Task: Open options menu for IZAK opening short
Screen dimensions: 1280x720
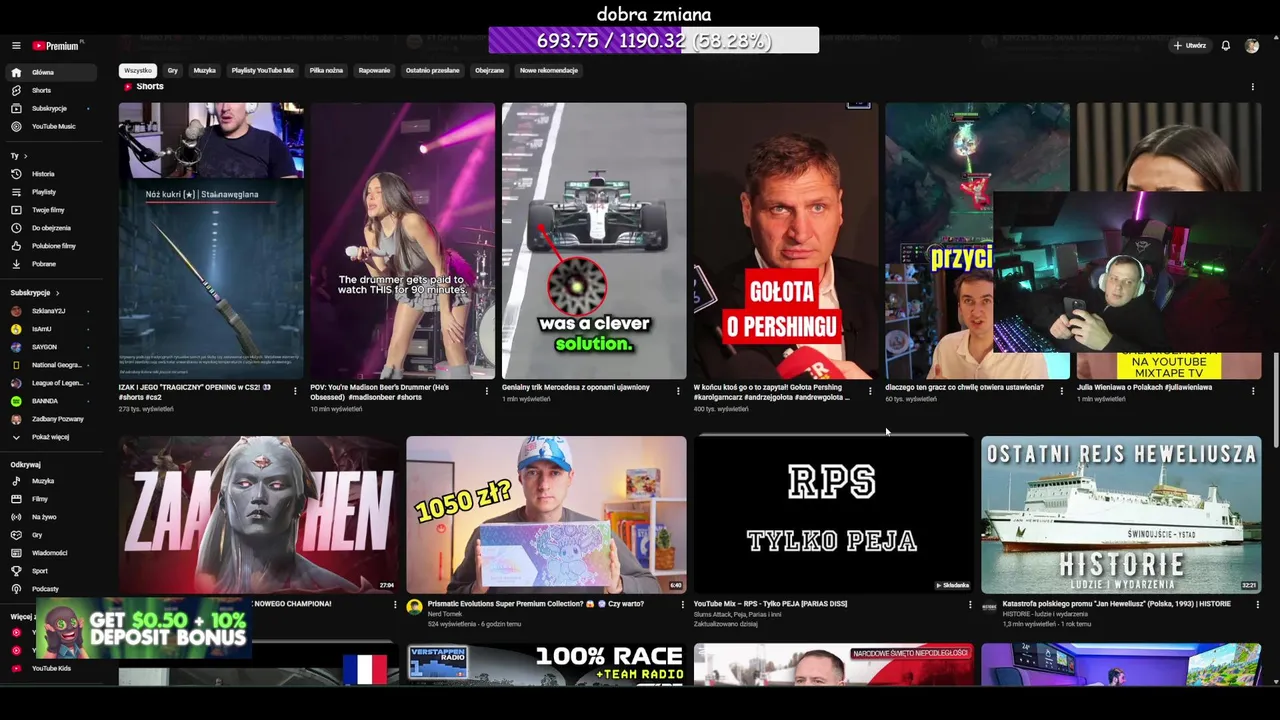Action: pos(295,391)
